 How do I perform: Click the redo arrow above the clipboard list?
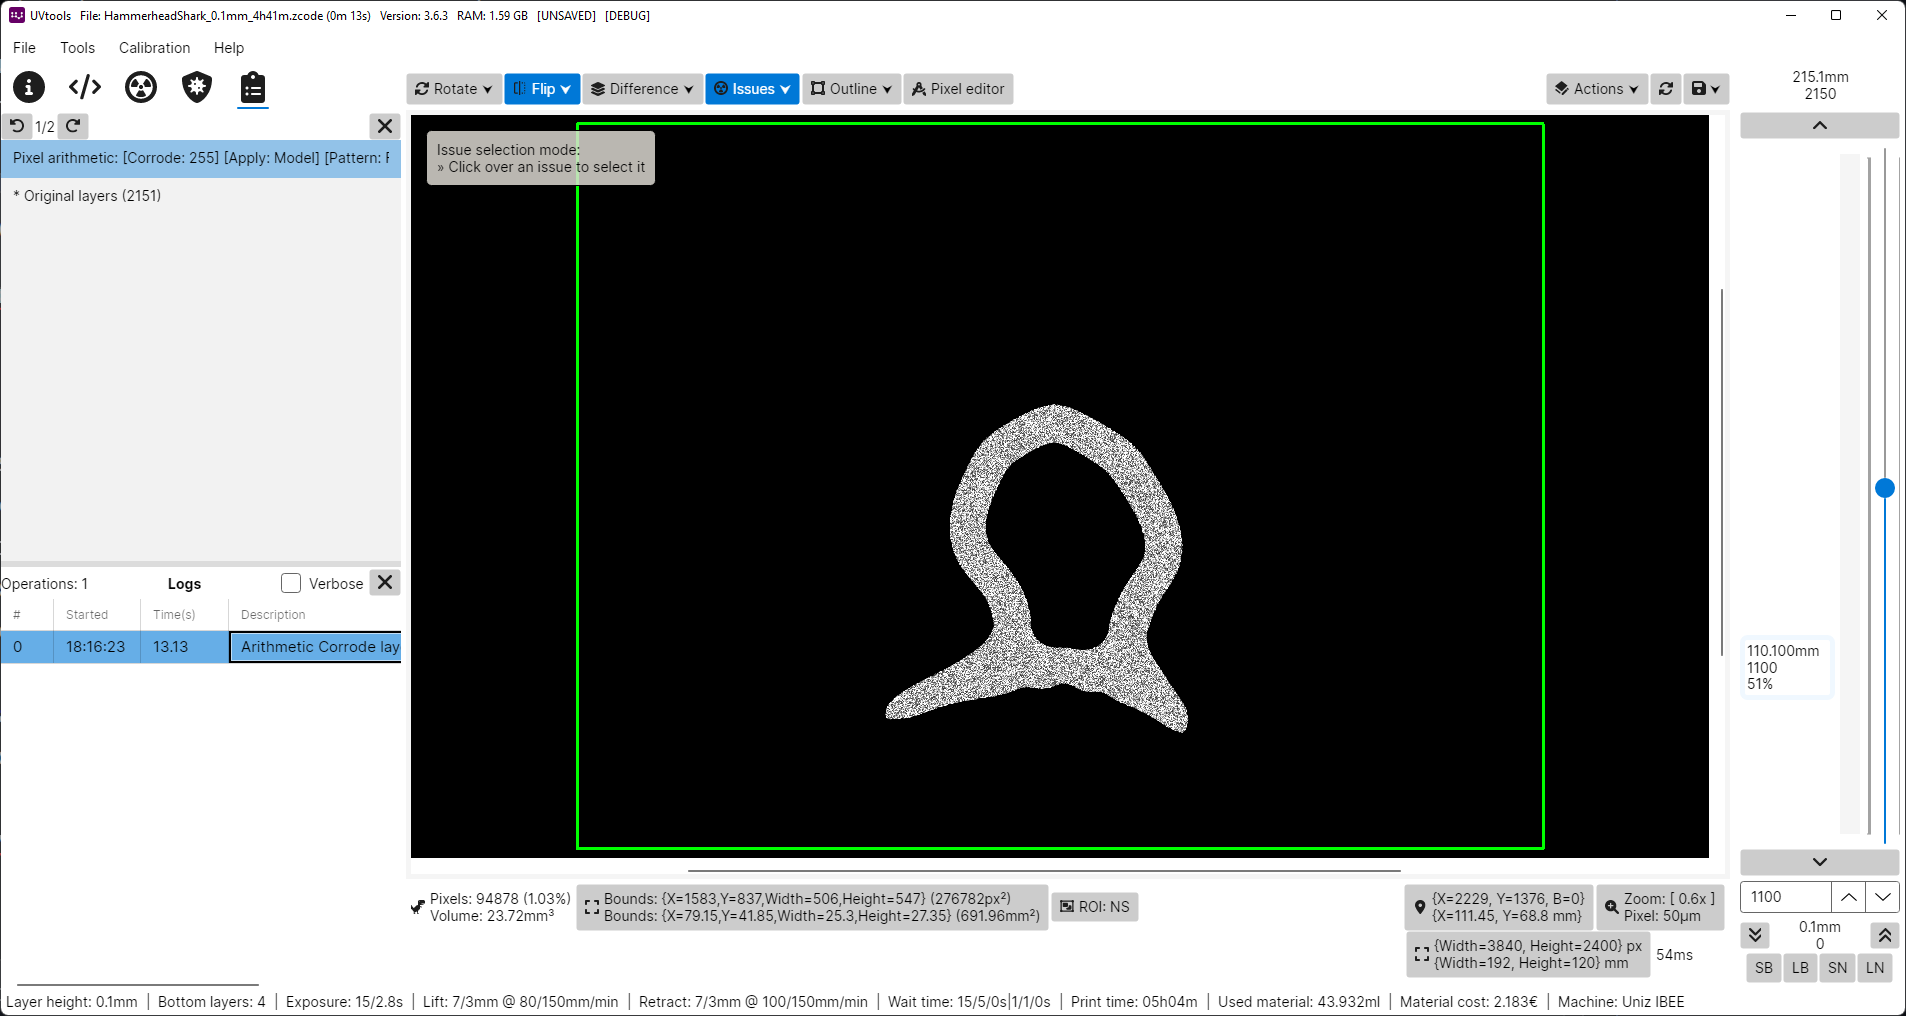(x=72, y=126)
